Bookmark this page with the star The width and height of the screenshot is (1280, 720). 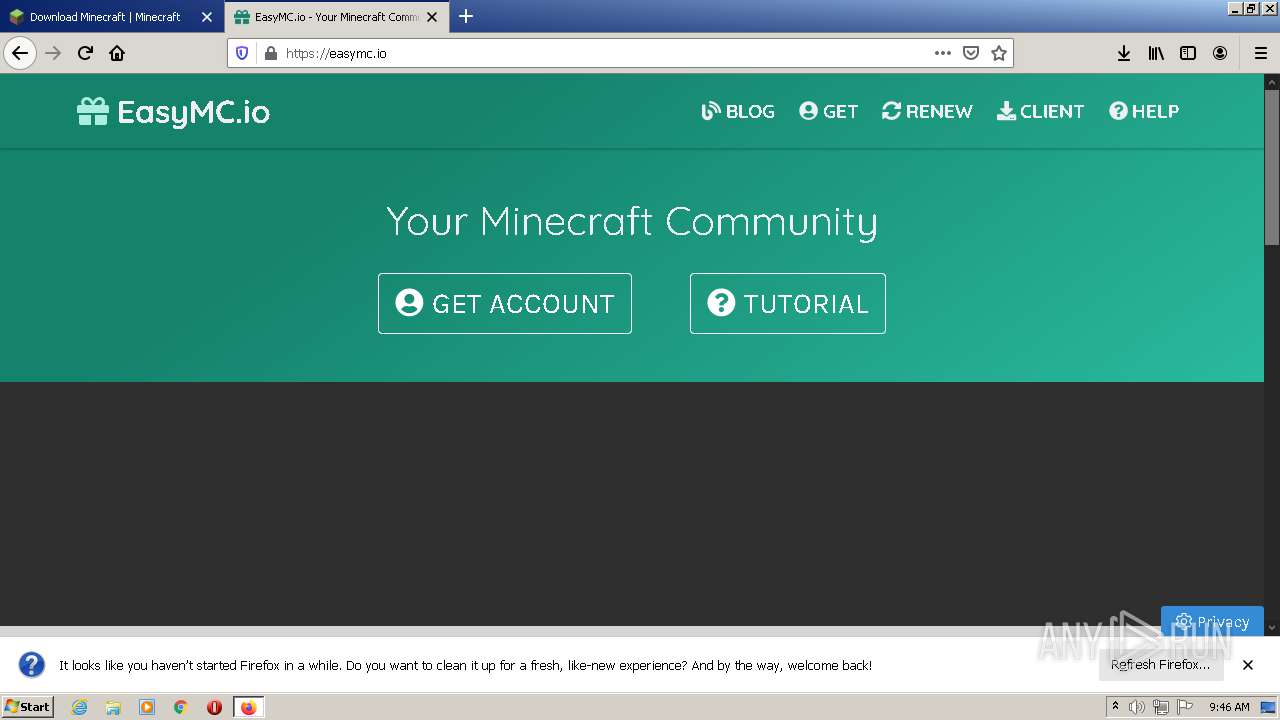point(998,53)
